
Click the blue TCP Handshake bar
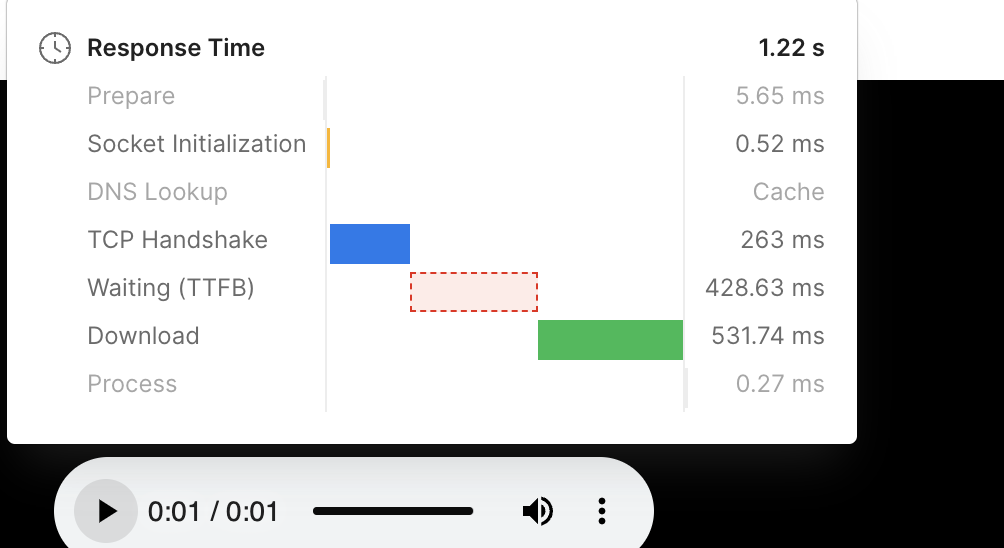tap(370, 244)
